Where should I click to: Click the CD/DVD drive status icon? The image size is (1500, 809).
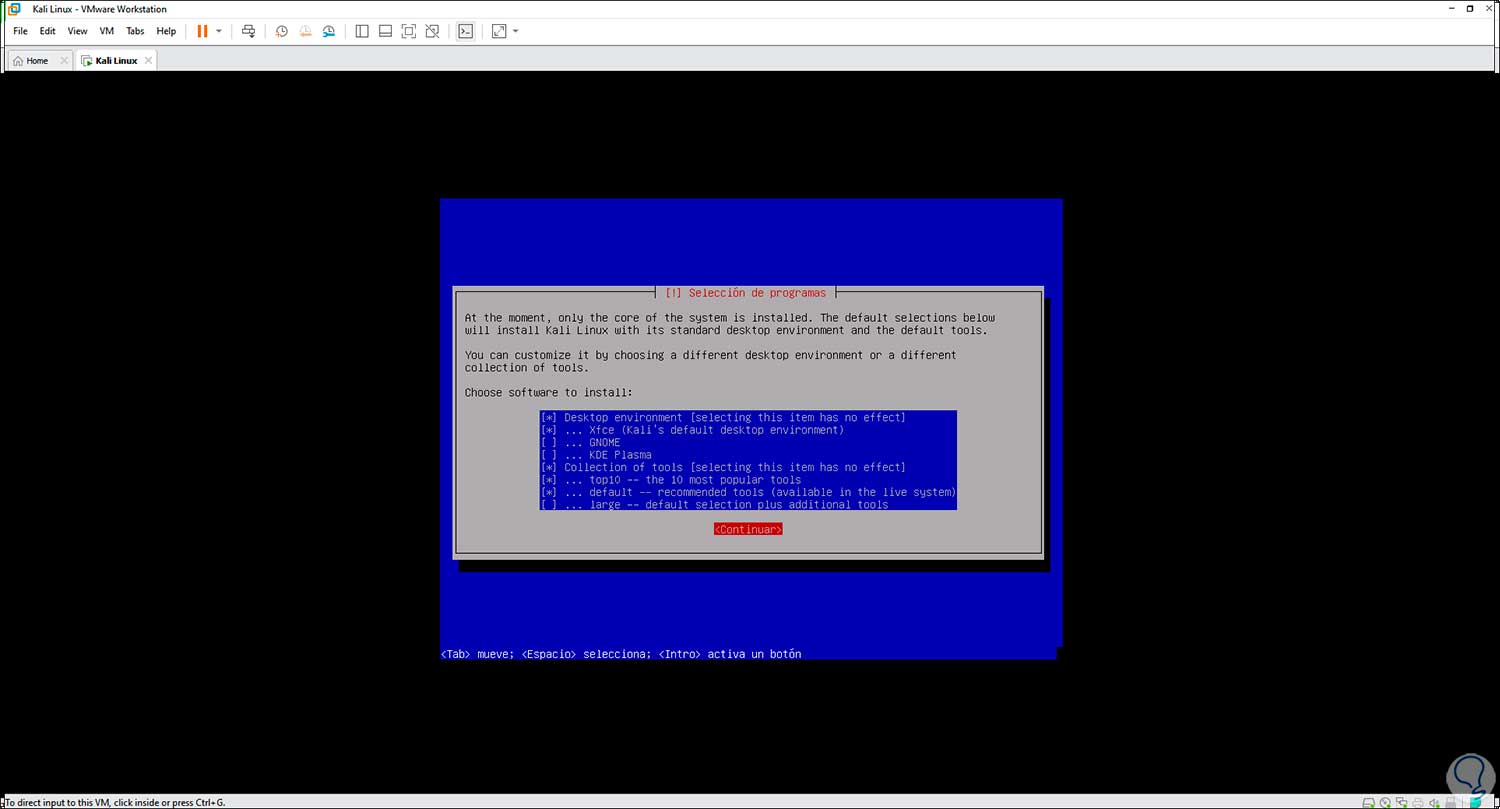pos(1385,802)
